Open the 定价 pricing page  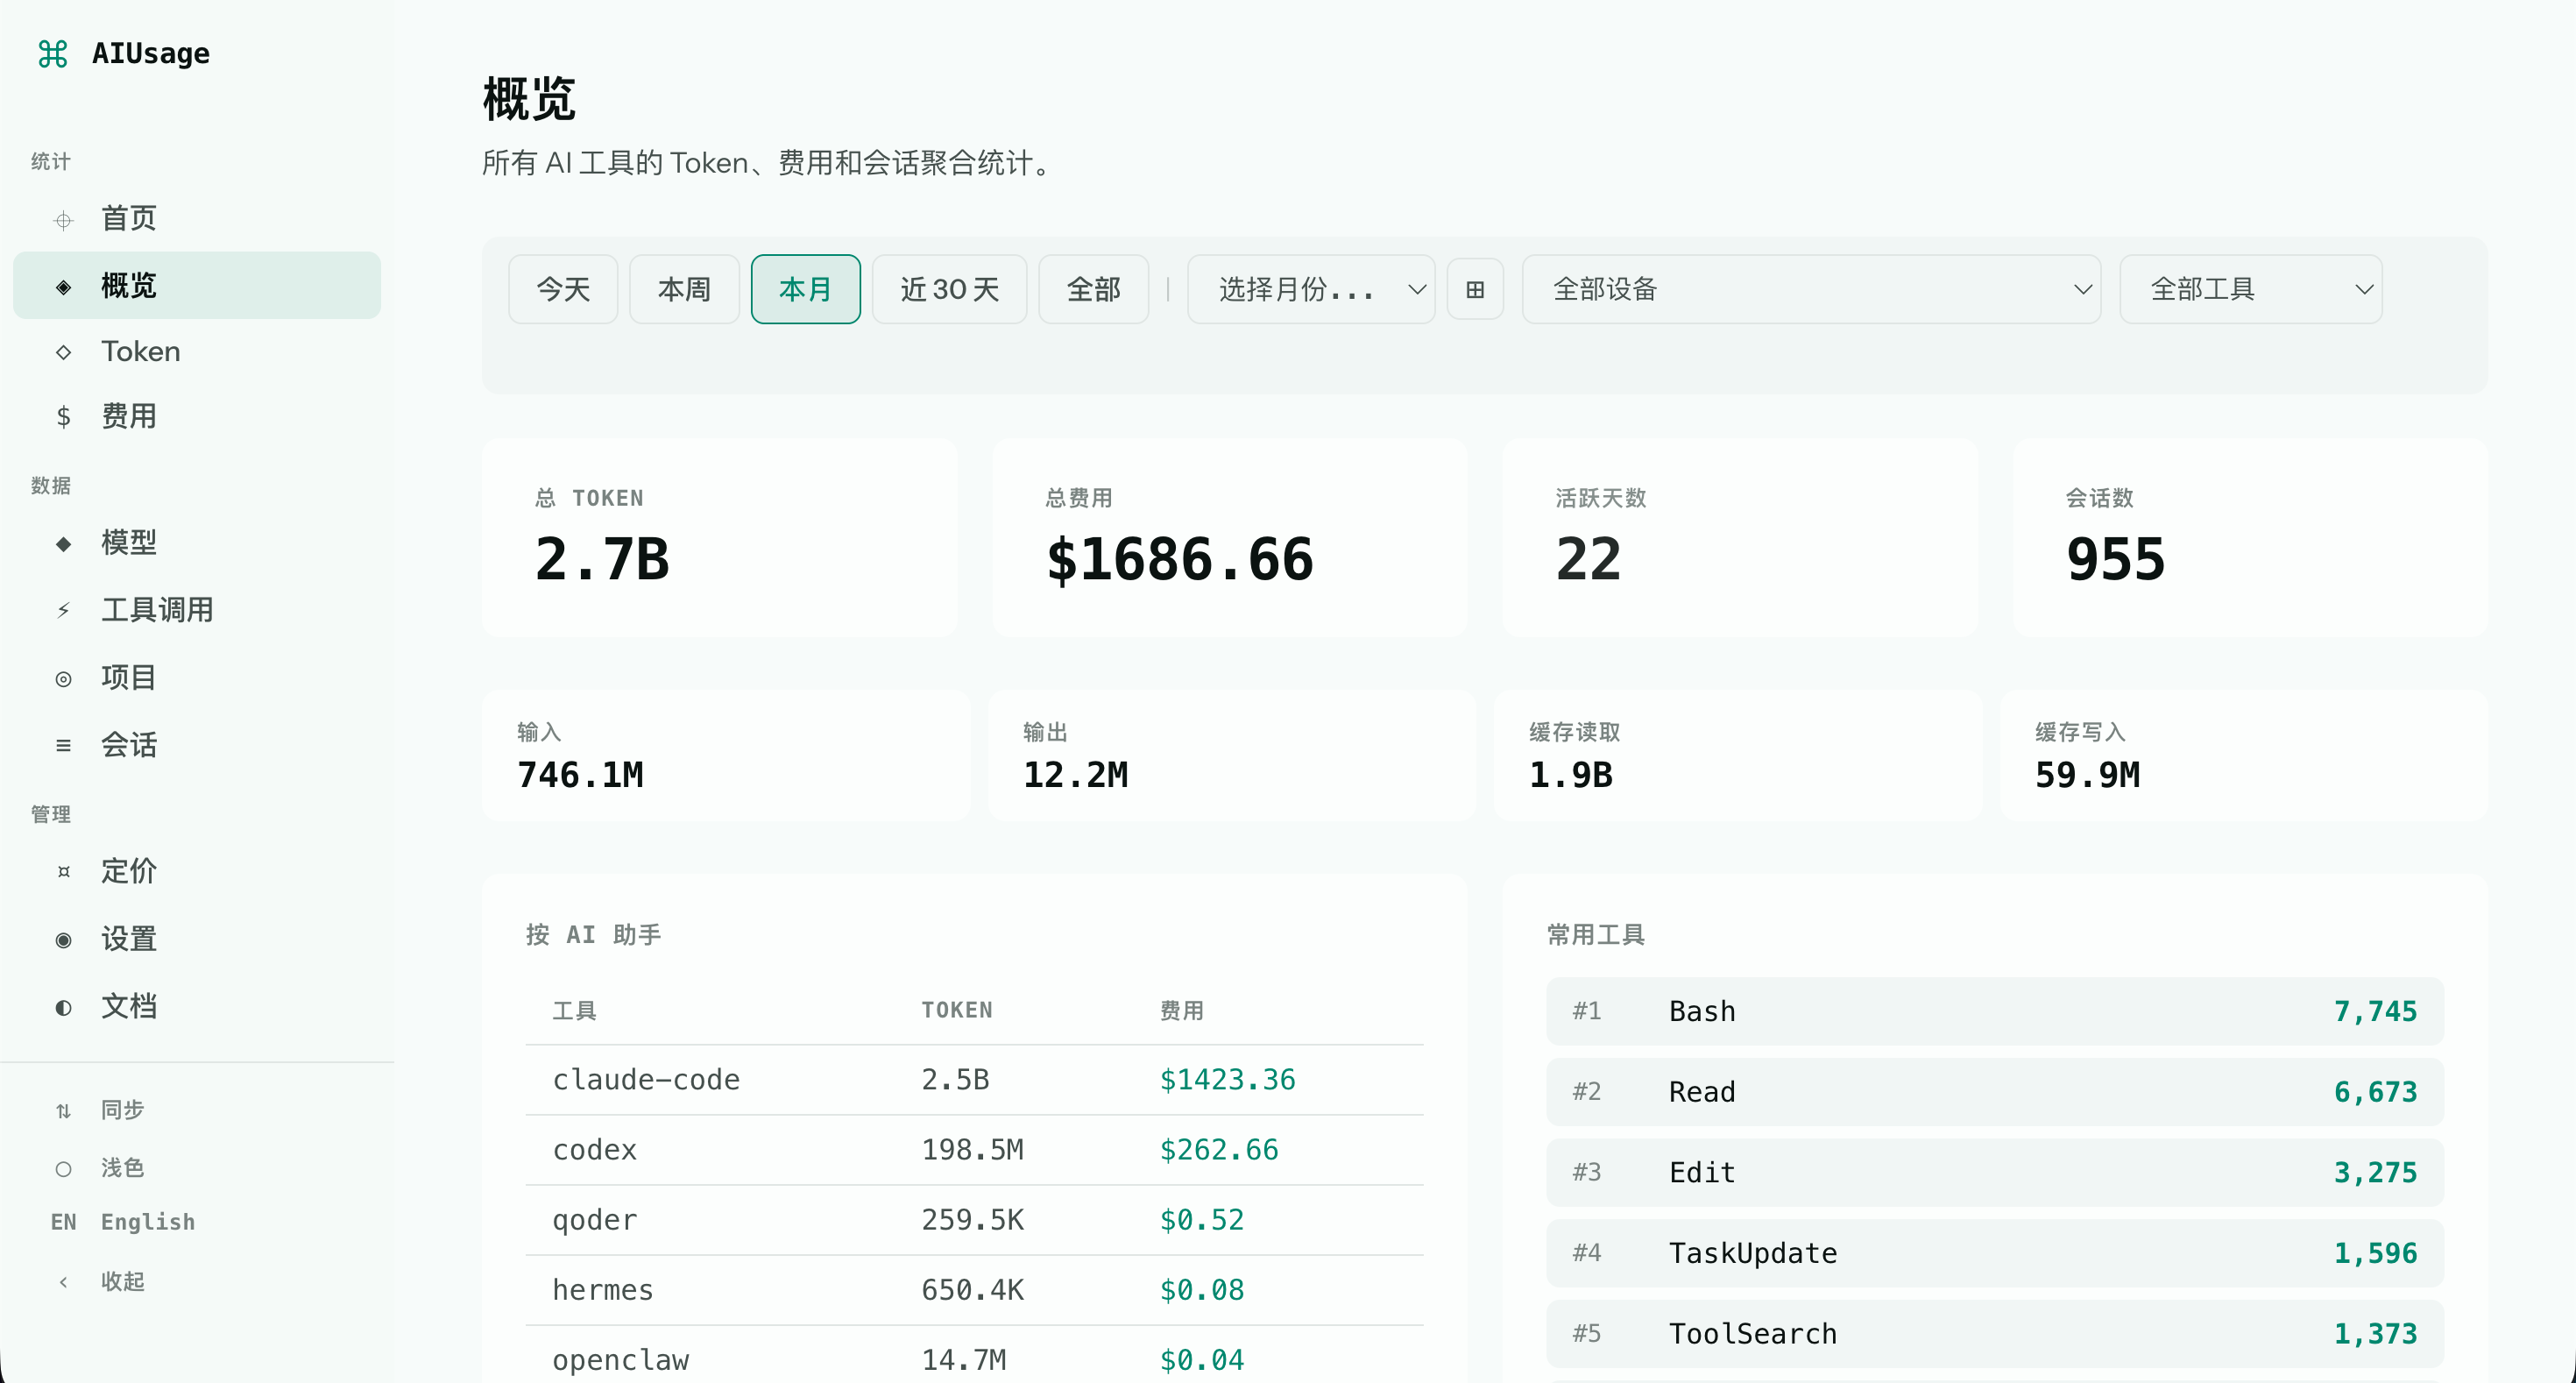click(197, 871)
